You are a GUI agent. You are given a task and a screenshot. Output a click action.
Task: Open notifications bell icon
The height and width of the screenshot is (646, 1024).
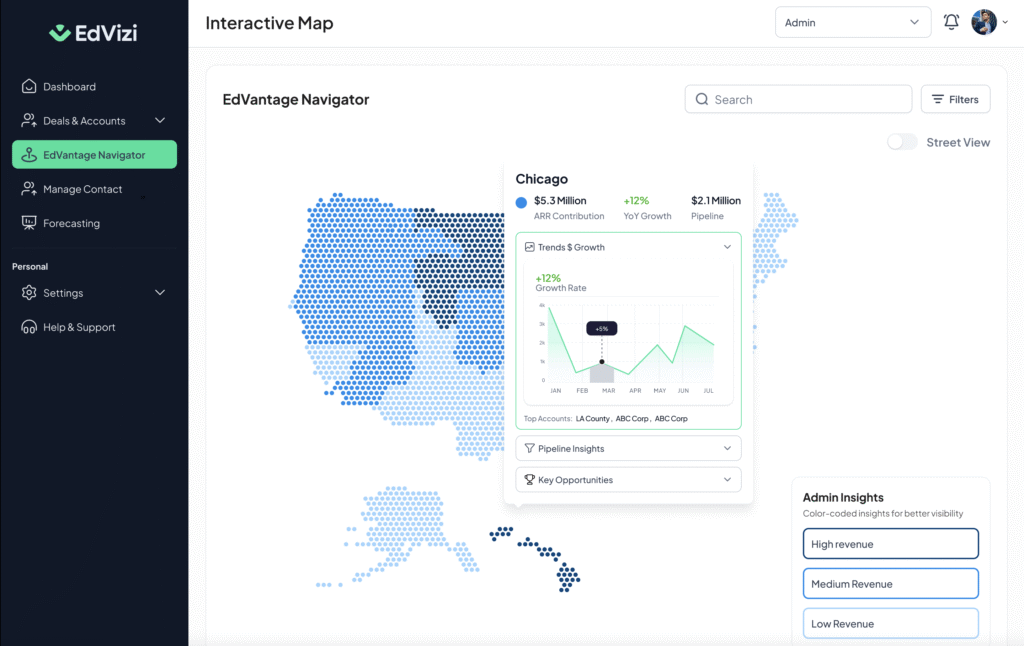[x=951, y=22]
